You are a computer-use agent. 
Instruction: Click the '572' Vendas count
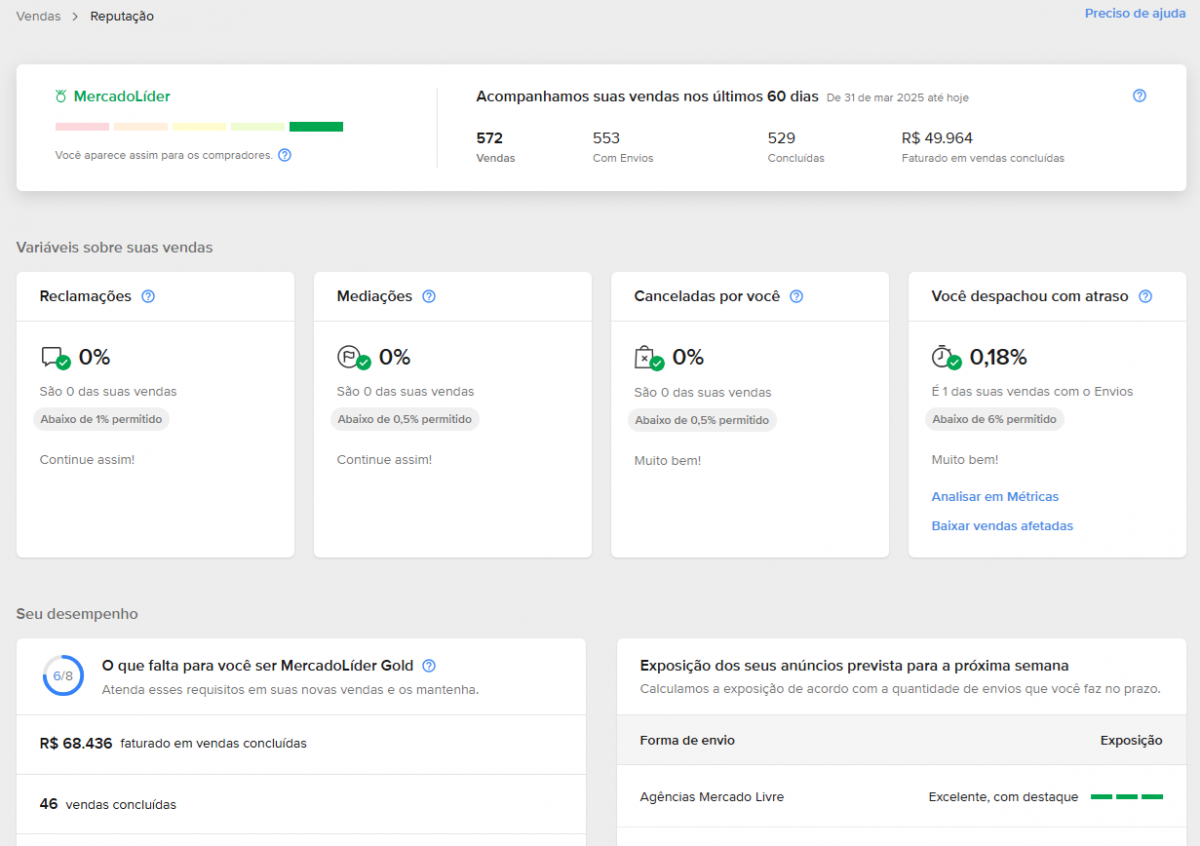[x=490, y=138]
